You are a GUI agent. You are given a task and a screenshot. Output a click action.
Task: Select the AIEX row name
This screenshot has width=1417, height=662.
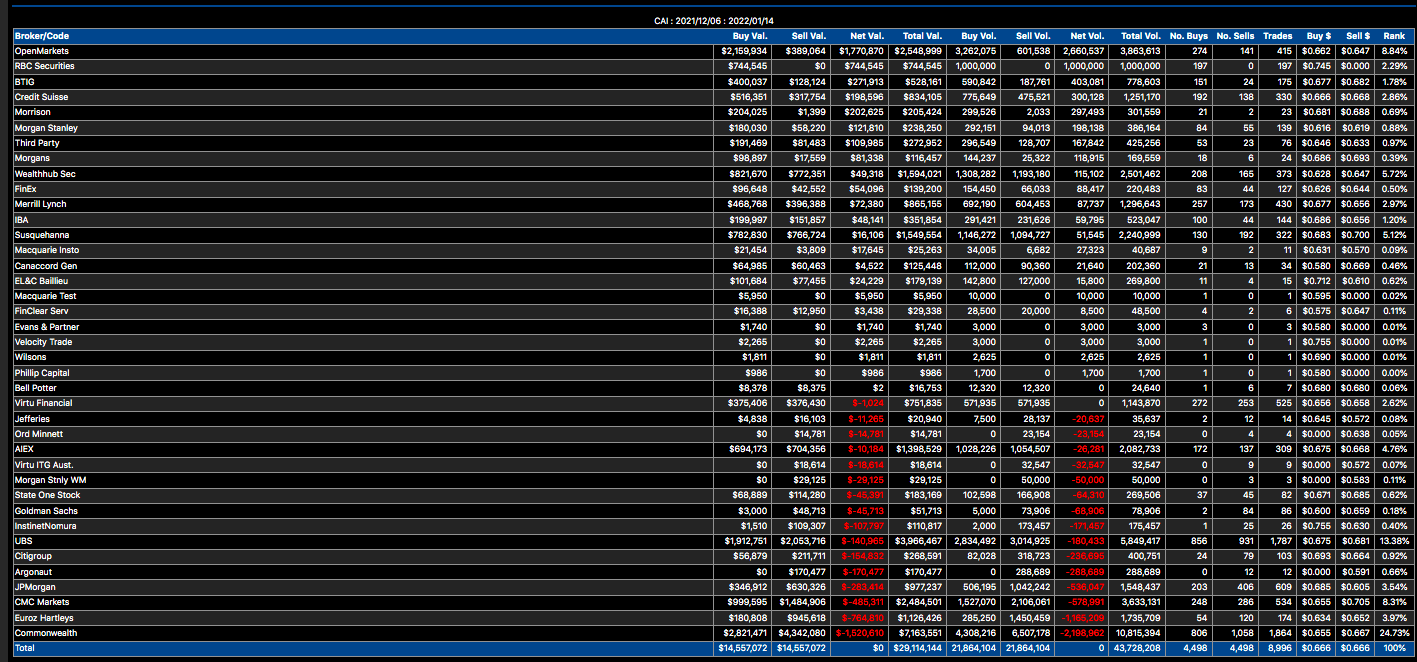[x=24, y=449]
